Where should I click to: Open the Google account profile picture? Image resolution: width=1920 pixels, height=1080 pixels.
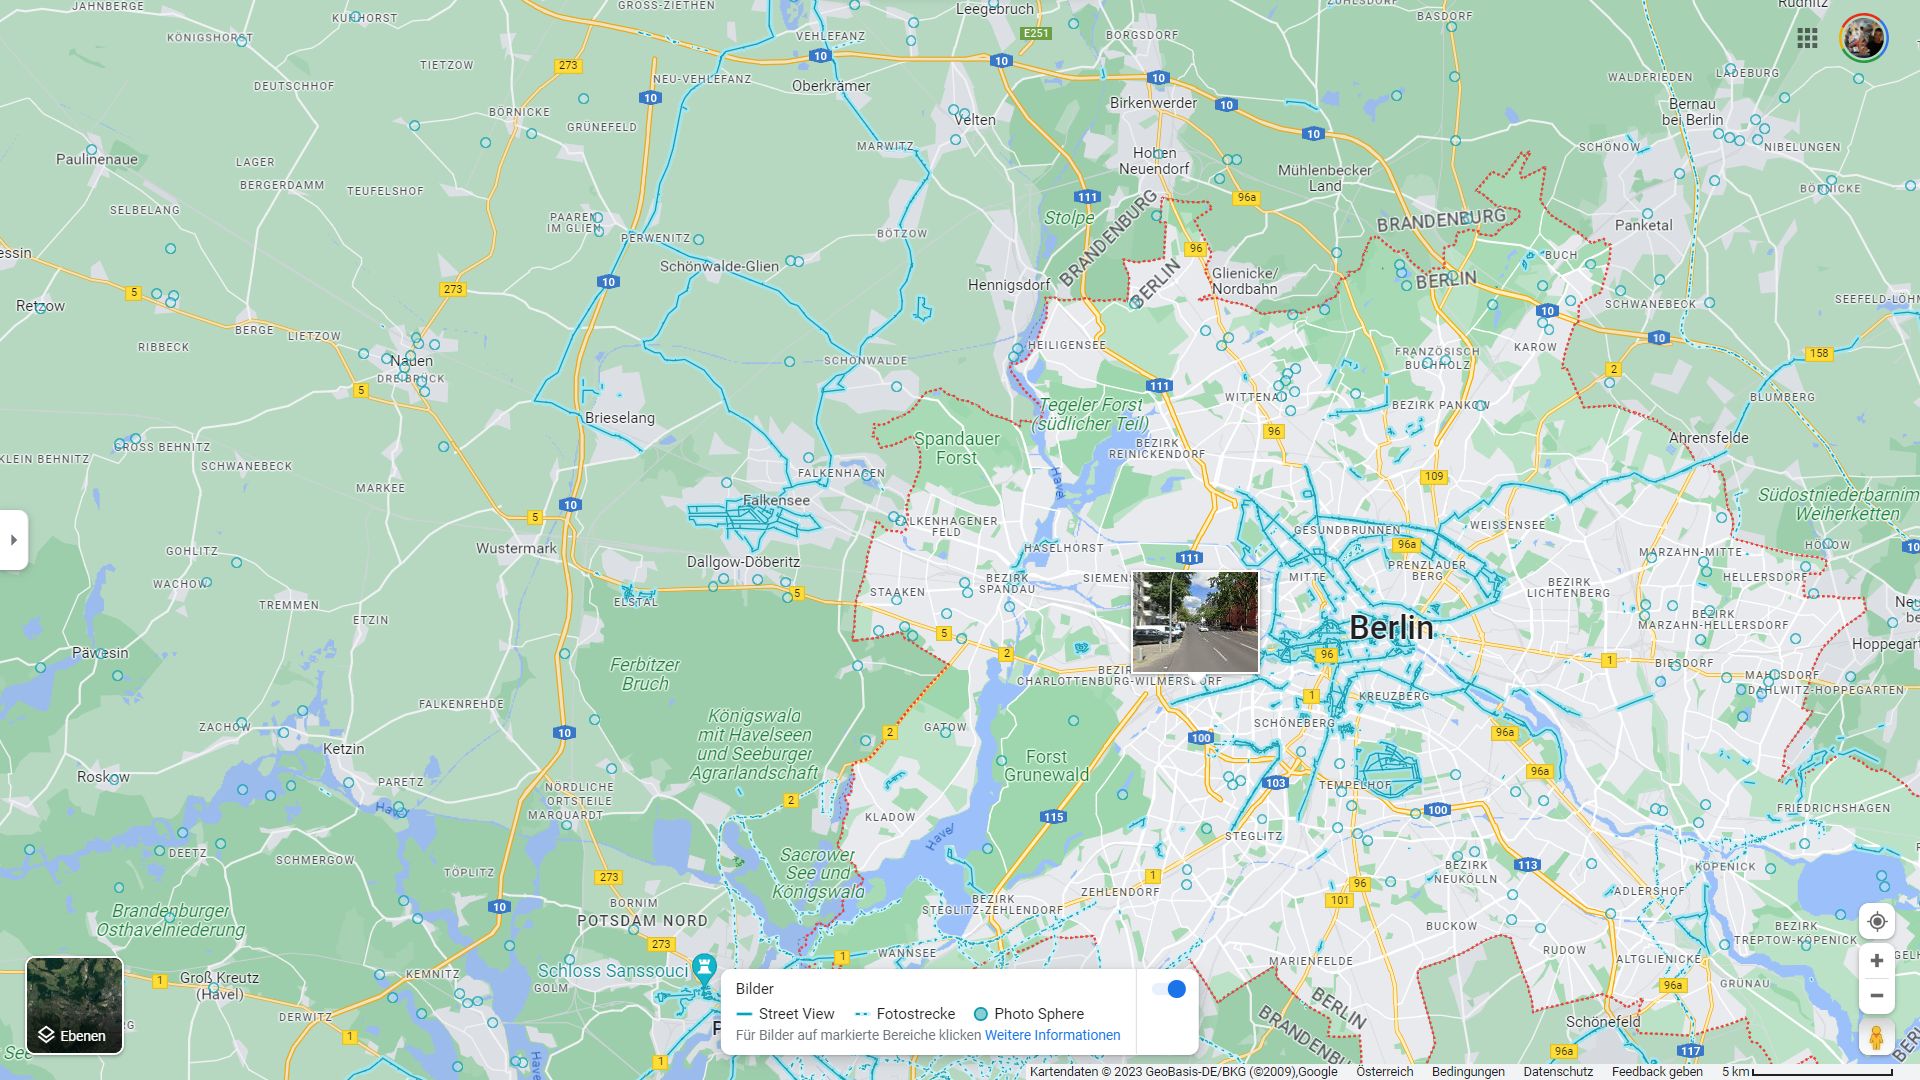[1863, 38]
